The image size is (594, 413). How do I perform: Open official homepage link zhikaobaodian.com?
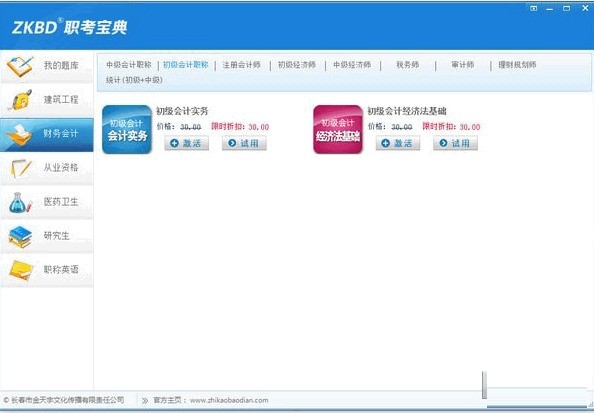pos(229,400)
